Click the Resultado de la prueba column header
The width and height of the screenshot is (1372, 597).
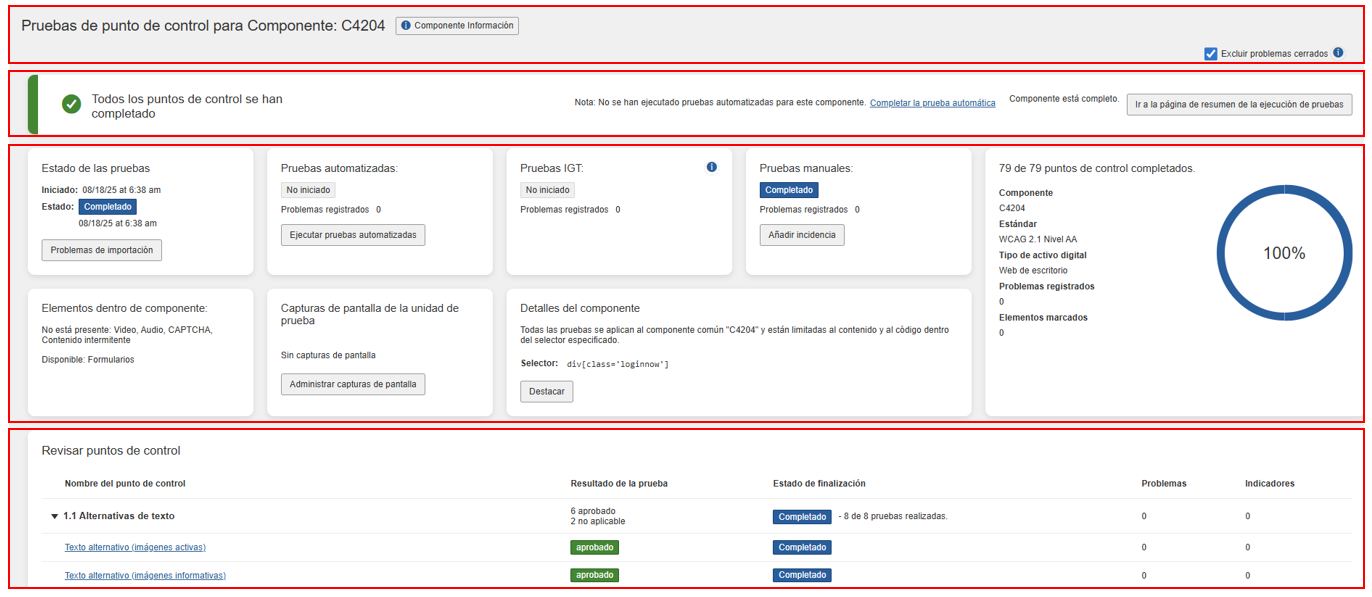pyautogui.click(x=618, y=484)
